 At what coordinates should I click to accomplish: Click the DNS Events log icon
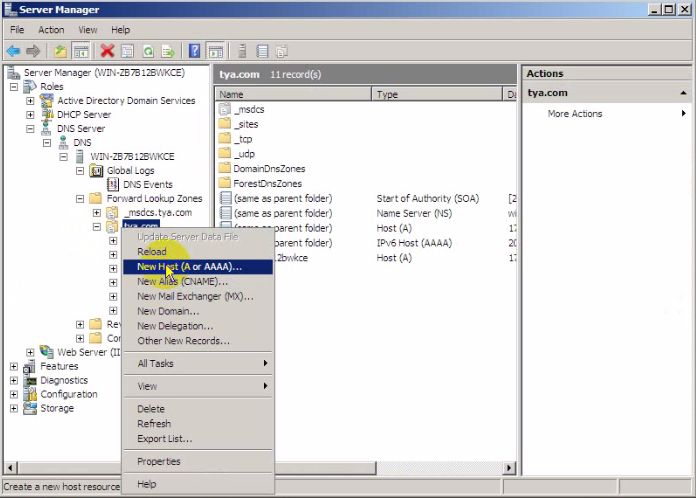pos(113,184)
